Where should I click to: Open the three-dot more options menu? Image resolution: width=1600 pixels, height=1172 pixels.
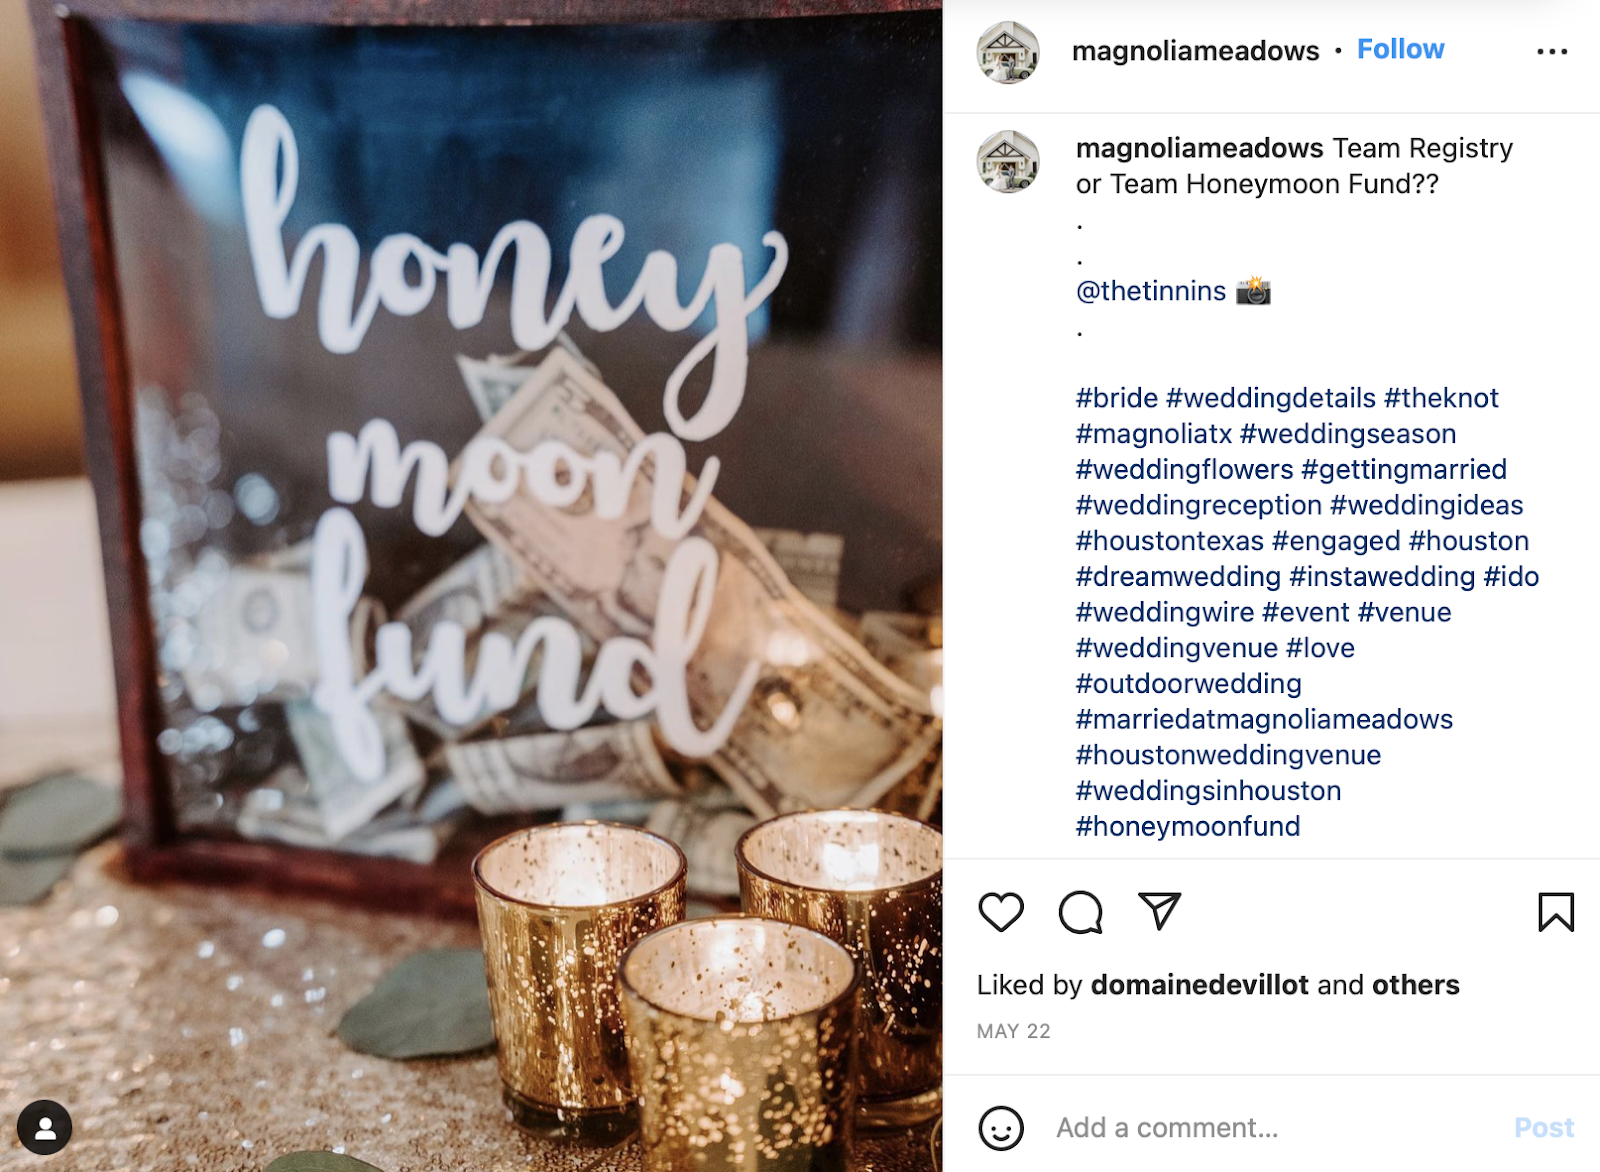pyautogui.click(x=1552, y=51)
